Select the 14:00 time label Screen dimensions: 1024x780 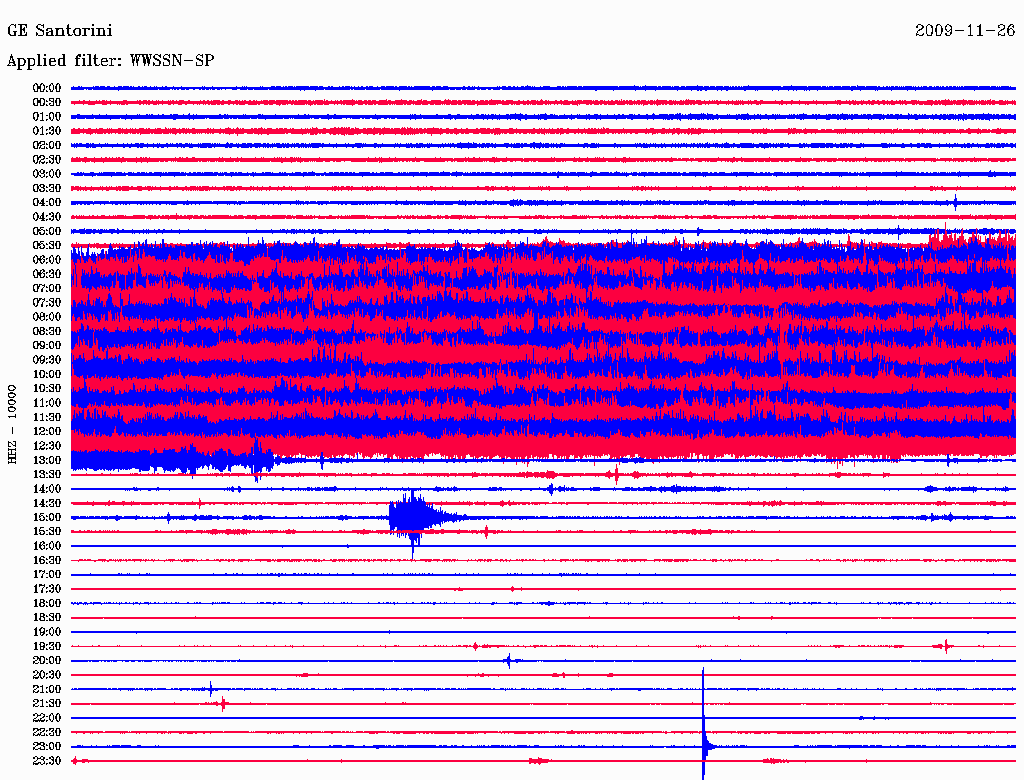click(47, 489)
